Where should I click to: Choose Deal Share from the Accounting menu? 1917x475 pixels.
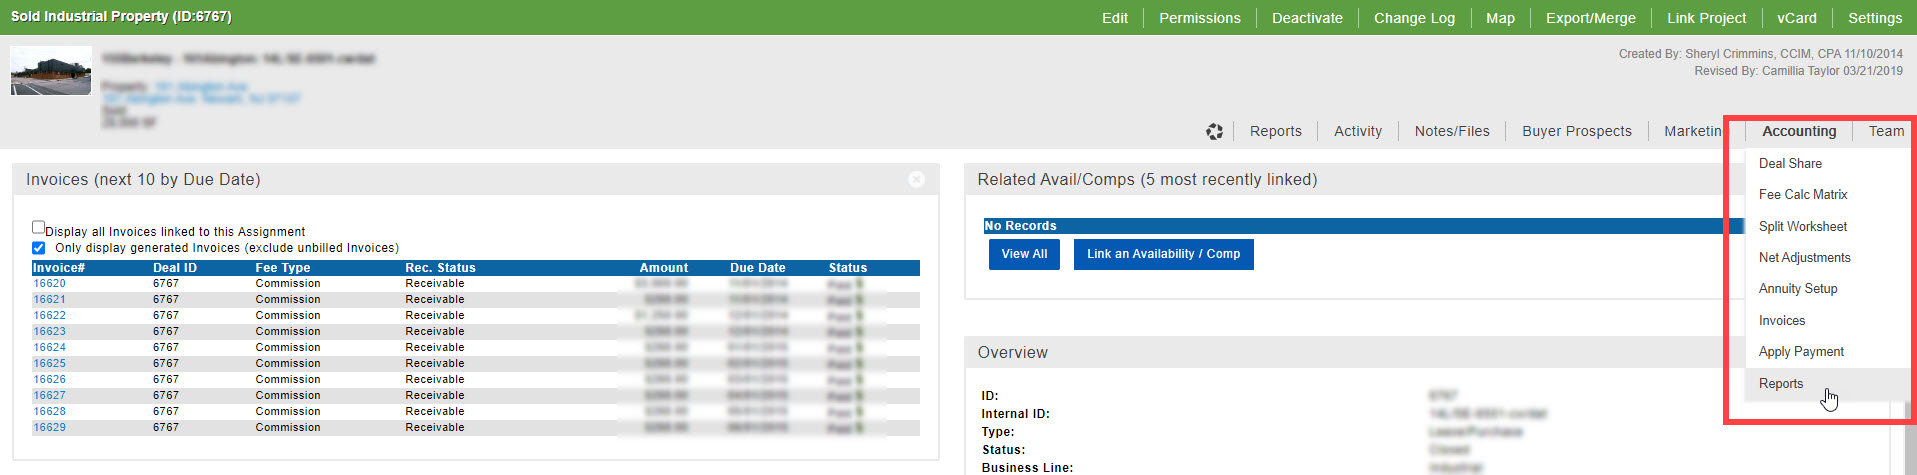pos(1790,163)
